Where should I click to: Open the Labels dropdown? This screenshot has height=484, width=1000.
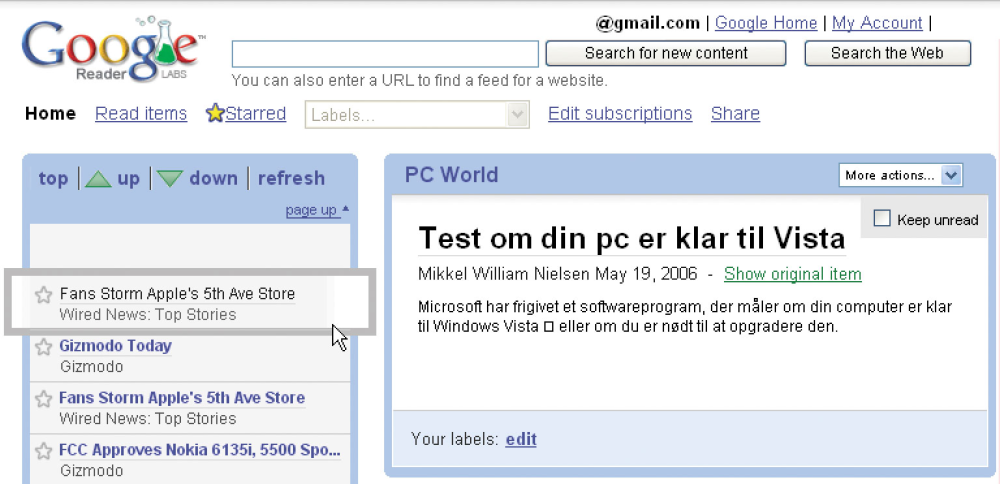(x=417, y=115)
